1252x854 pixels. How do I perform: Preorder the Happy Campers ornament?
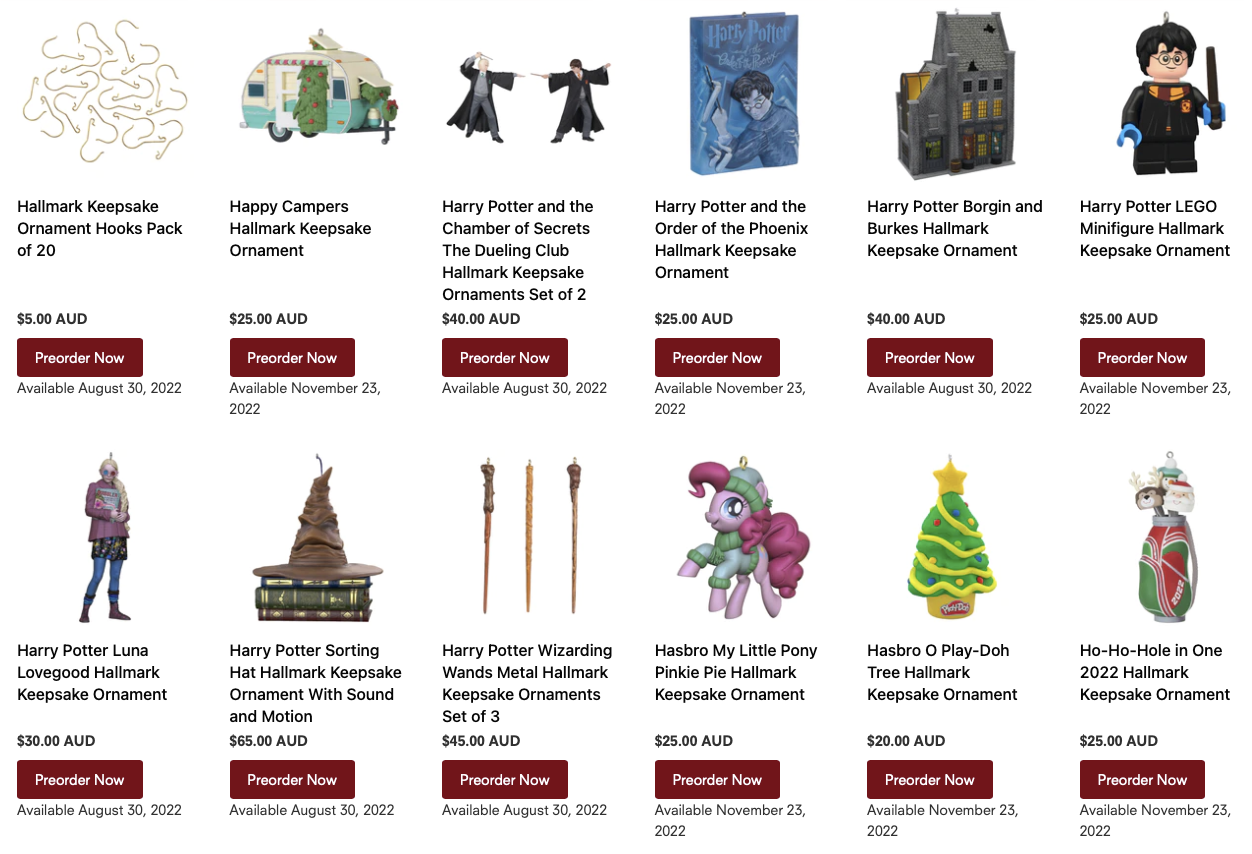[292, 358]
